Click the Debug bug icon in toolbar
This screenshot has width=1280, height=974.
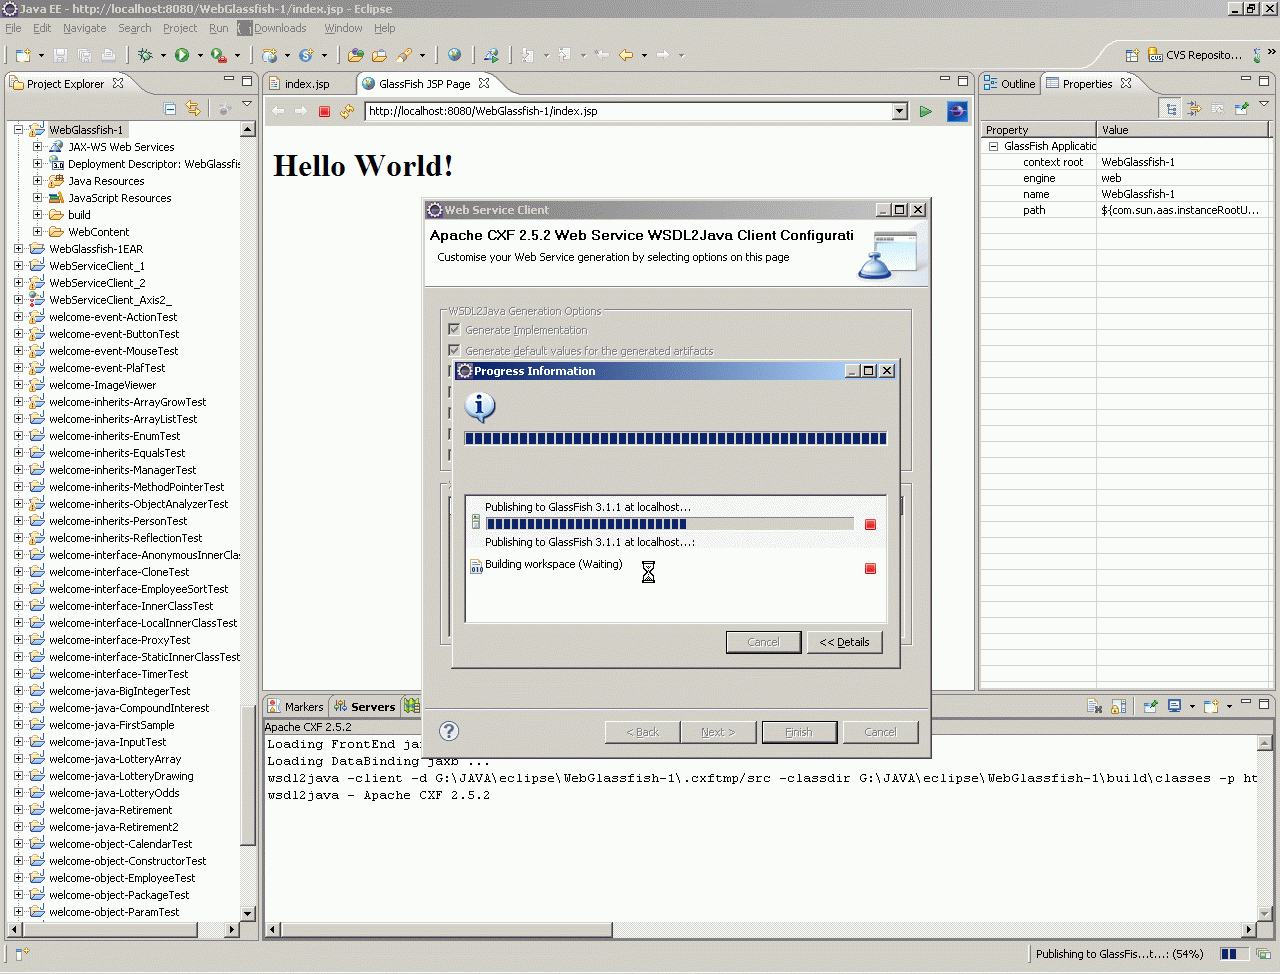click(x=146, y=55)
